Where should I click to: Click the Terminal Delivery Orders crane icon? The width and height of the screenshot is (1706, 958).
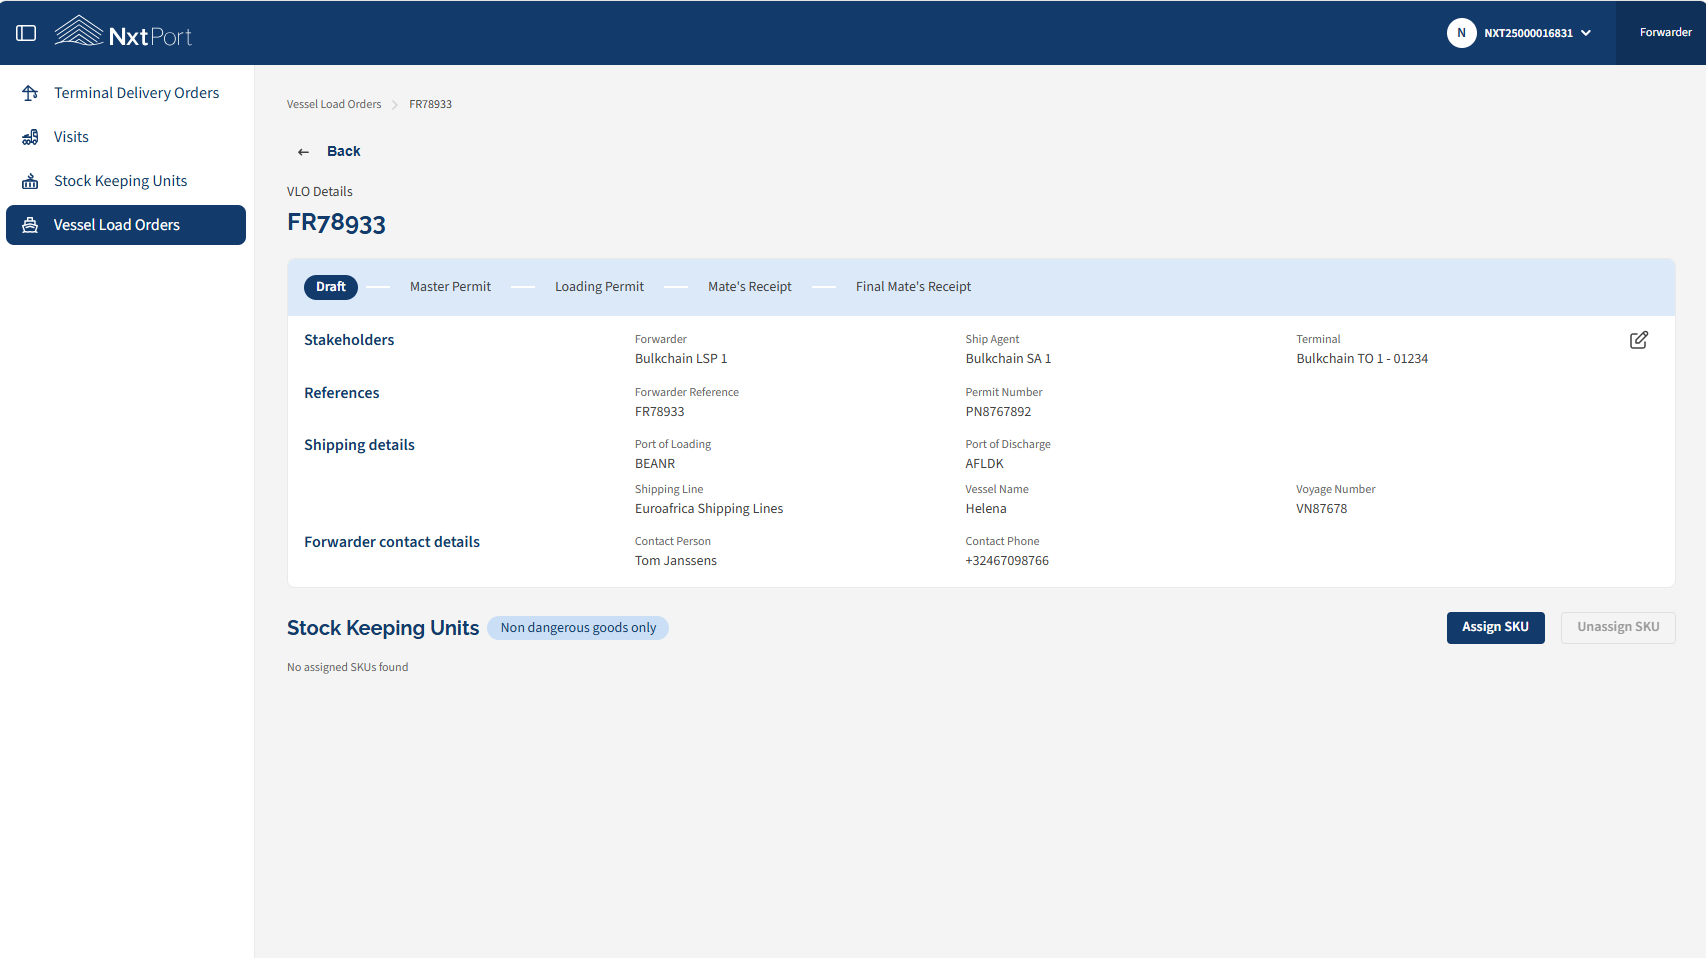(x=30, y=93)
